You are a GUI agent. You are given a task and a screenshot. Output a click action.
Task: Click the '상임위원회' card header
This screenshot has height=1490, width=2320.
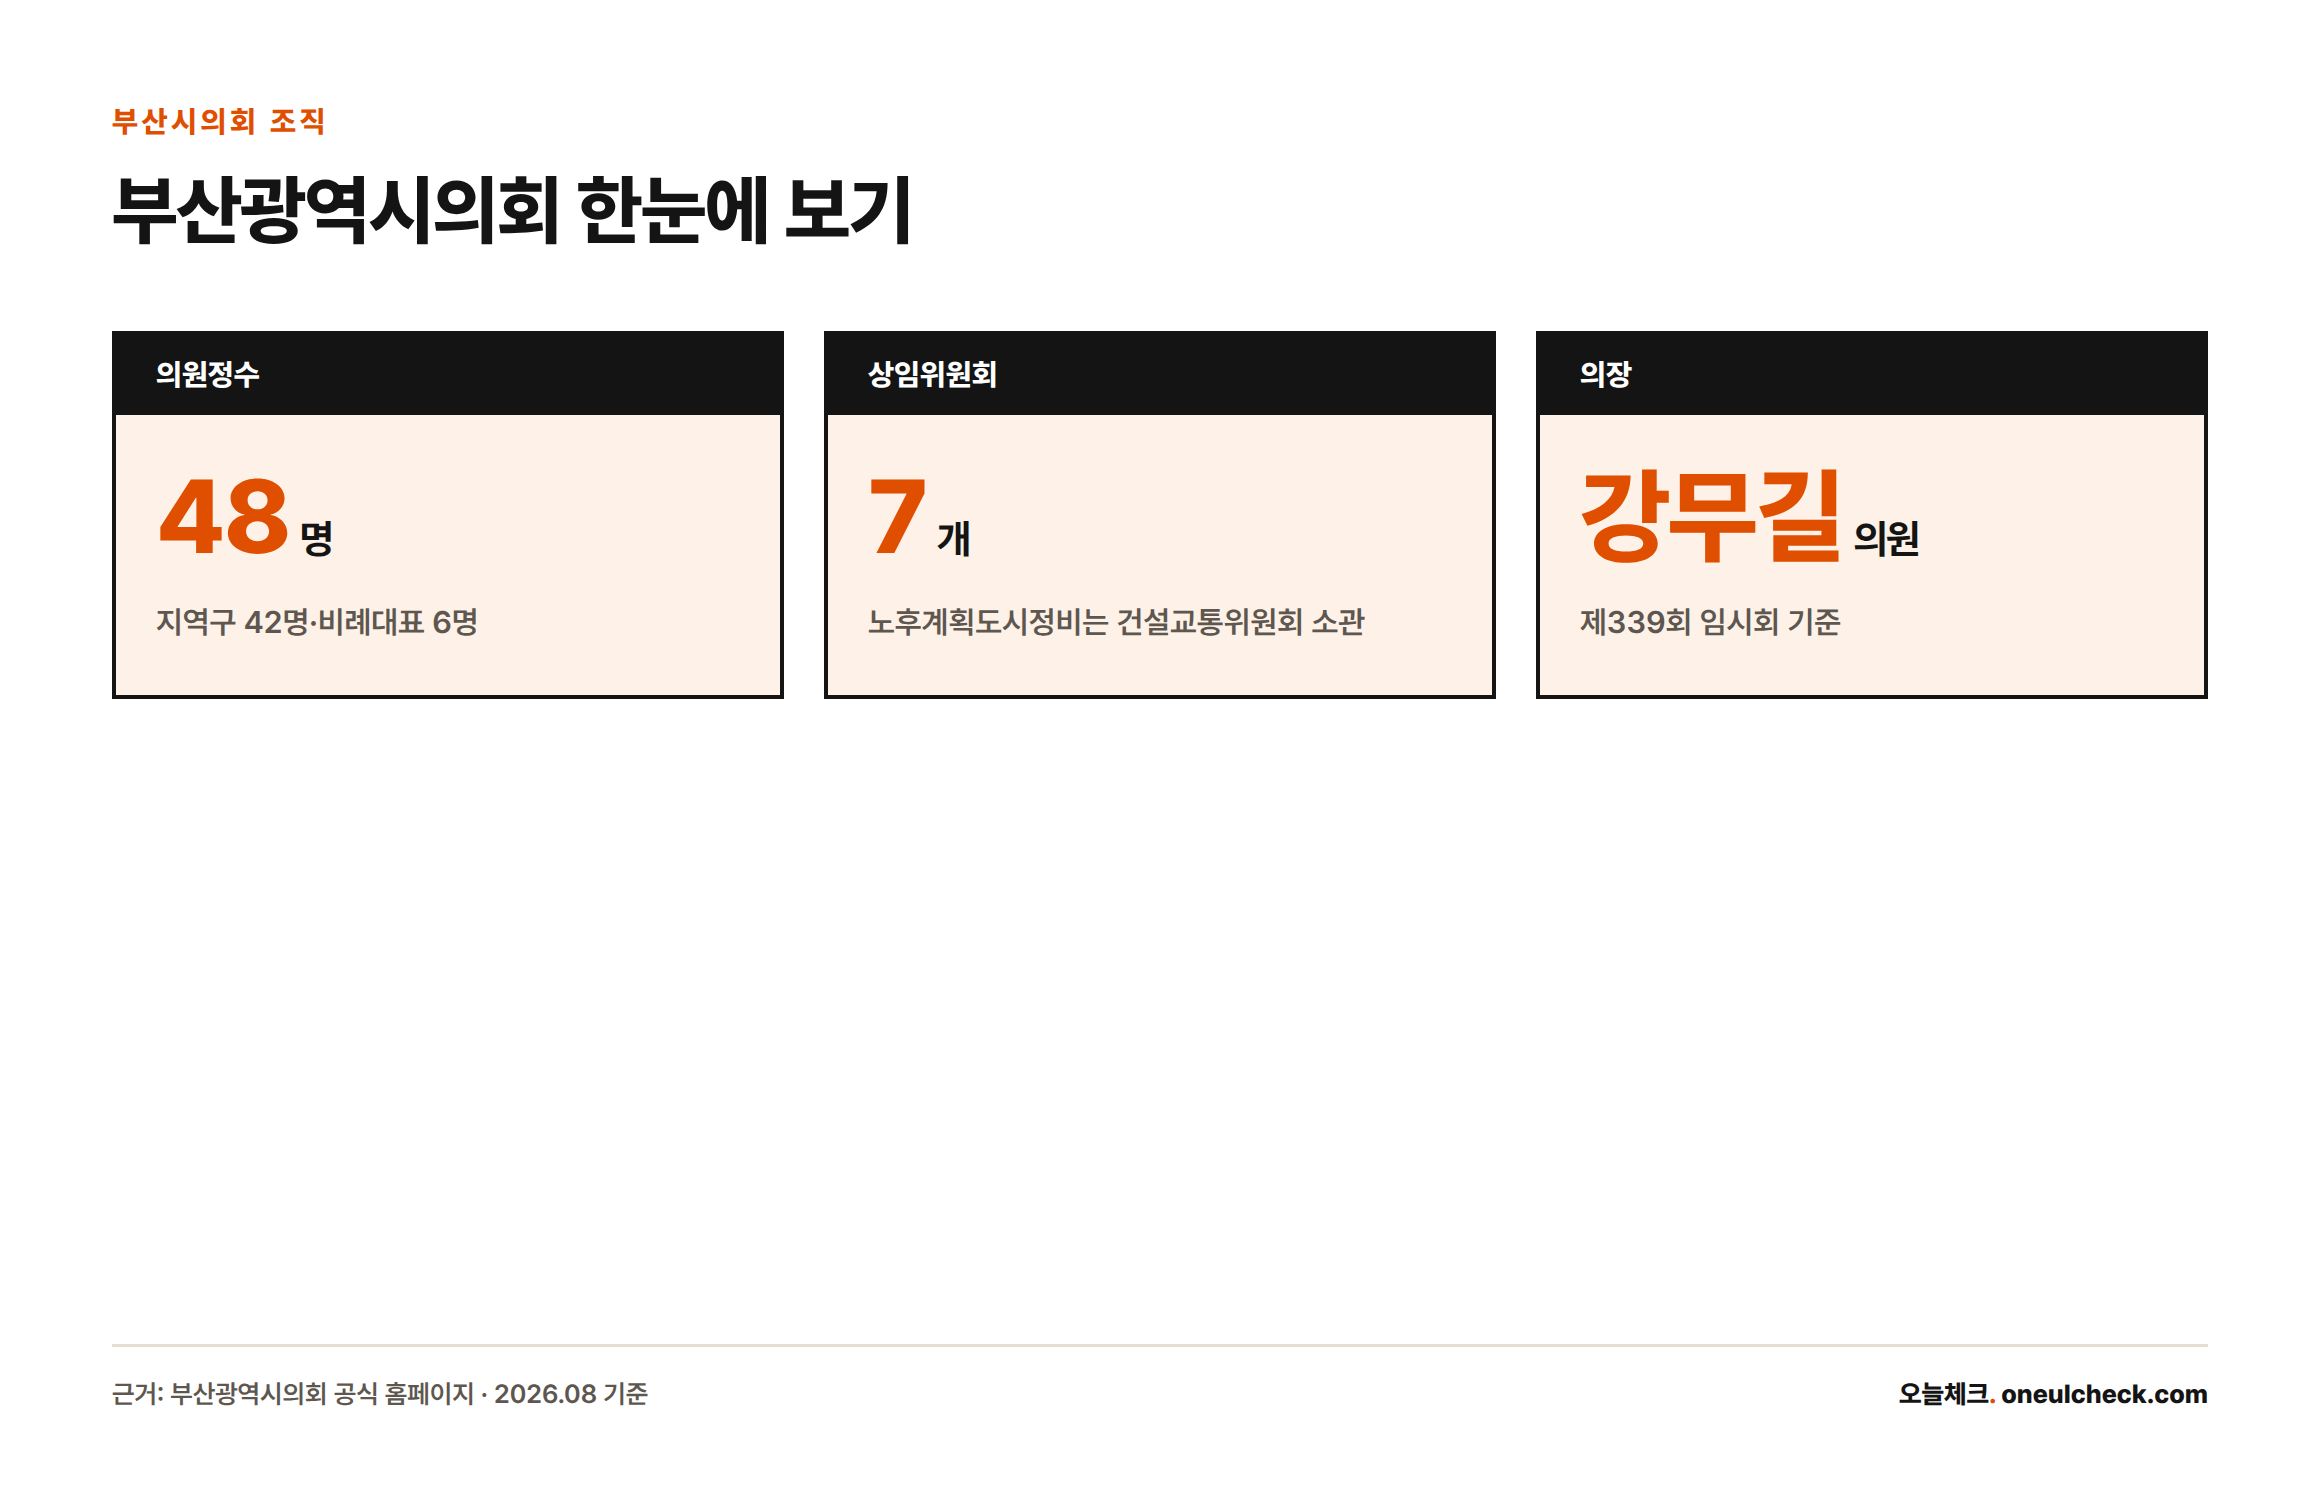click(1160, 374)
